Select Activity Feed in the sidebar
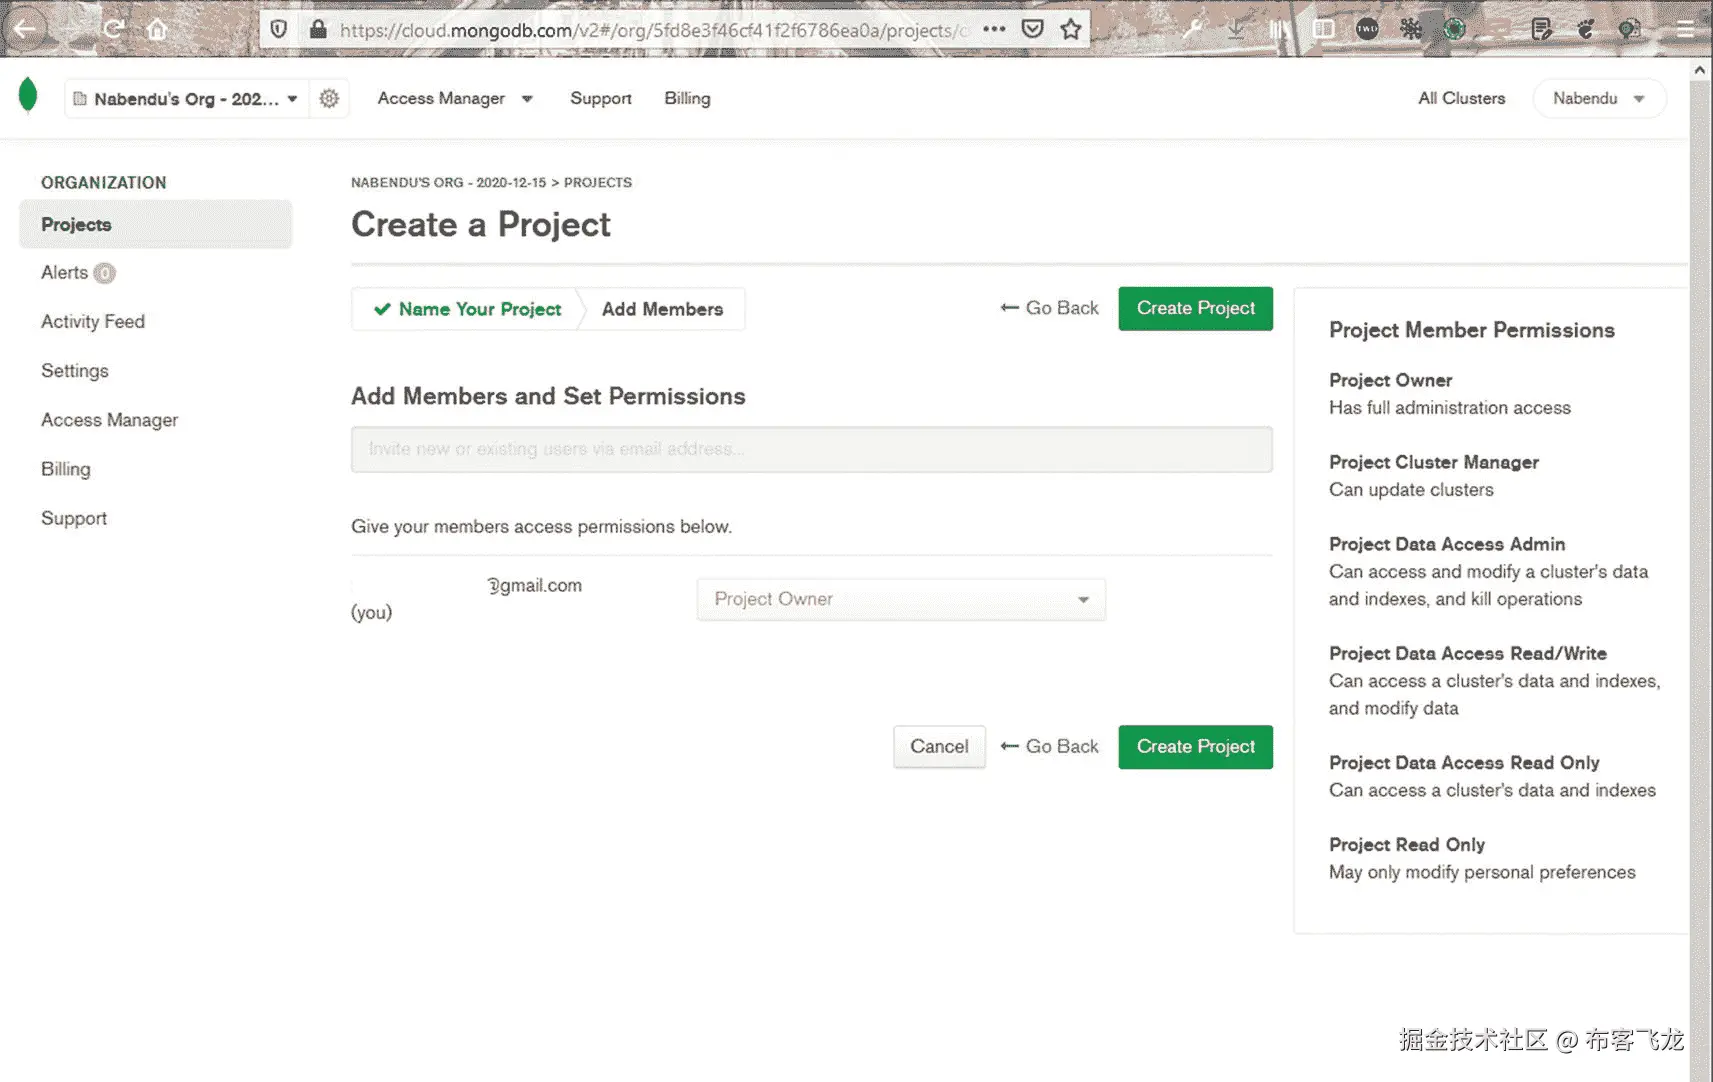This screenshot has height=1082, width=1713. click(x=93, y=321)
